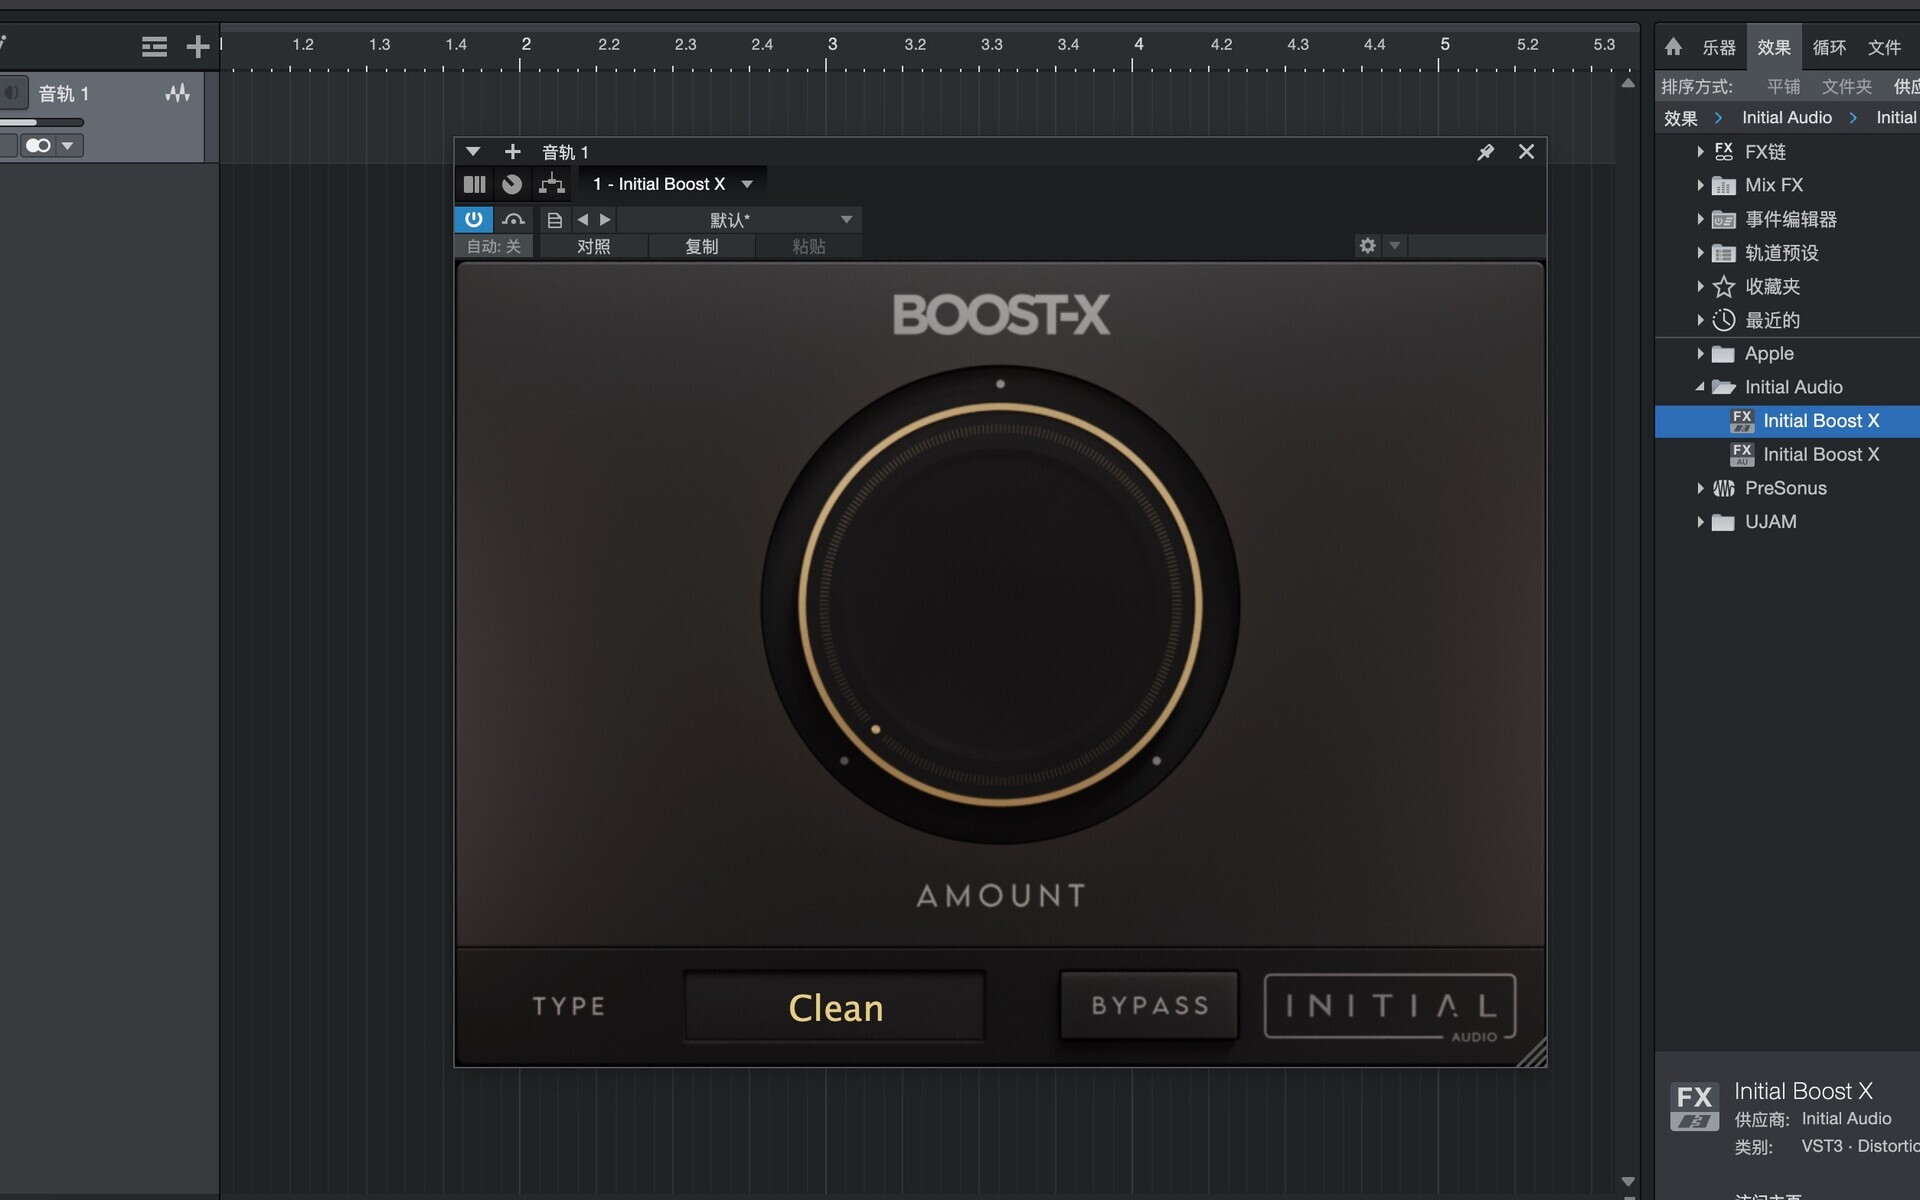The height and width of the screenshot is (1200, 1920).
Task: Toggle sidechain curve icon
Action: click(x=513, y=219)
